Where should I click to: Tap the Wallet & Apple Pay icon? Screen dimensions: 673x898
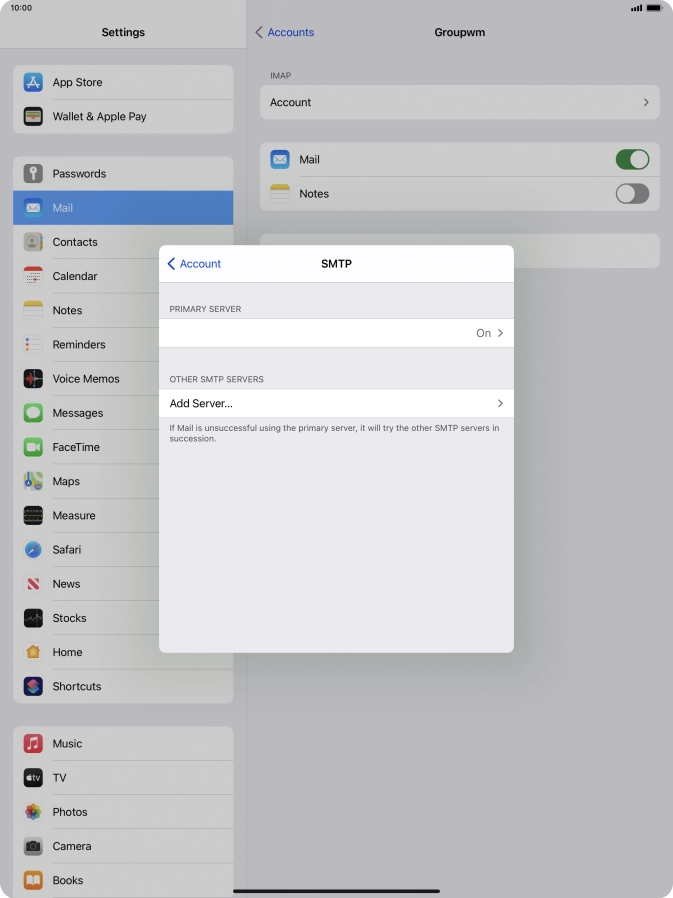(x=33, y=116)
